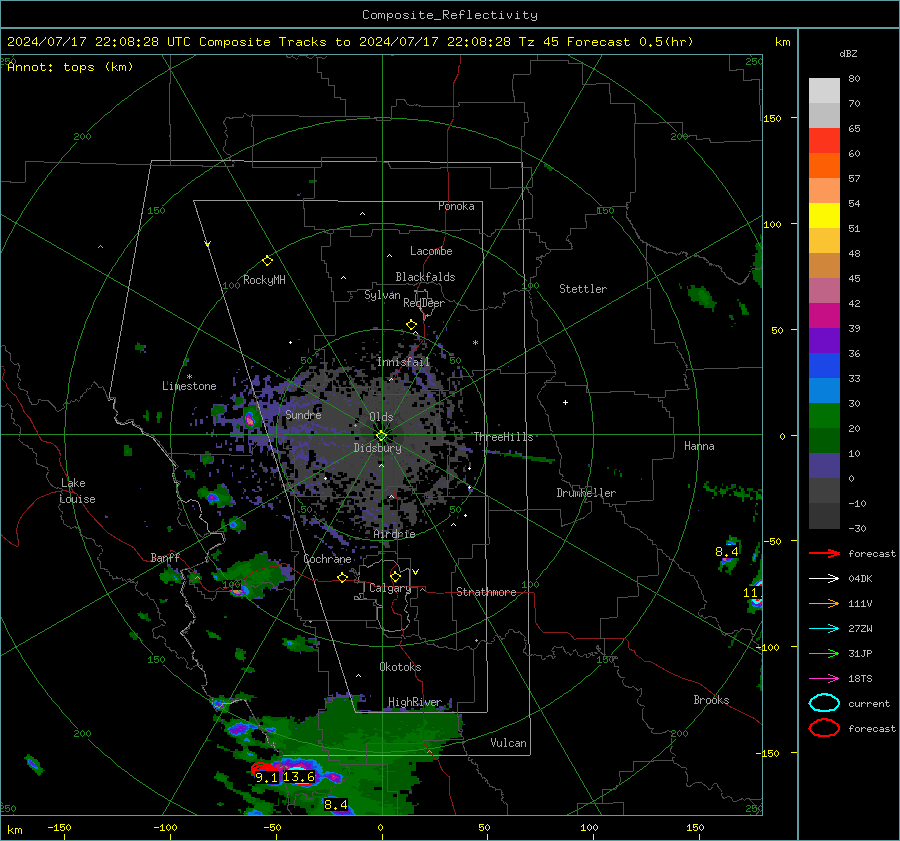Click the 8.4 storm top label south of Hanna
Image resolution: width=900 pixels, height=841 pixels.
[727, 552]
